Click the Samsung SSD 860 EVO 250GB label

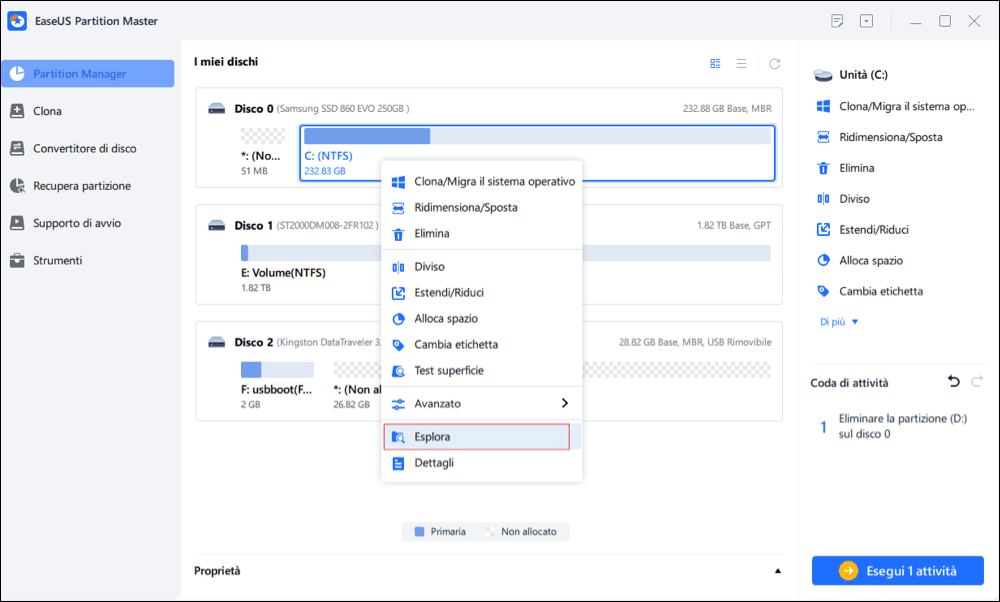(343, 109)
